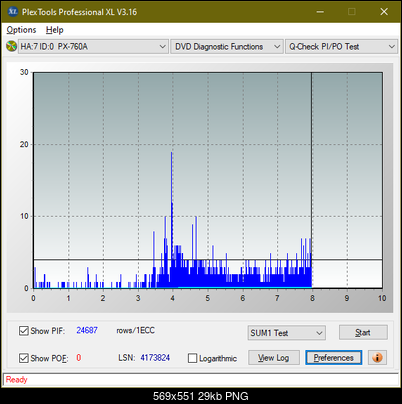Click the PIF value 24687
The height and width of the screenshot is (404, 402).
(87, 330)
